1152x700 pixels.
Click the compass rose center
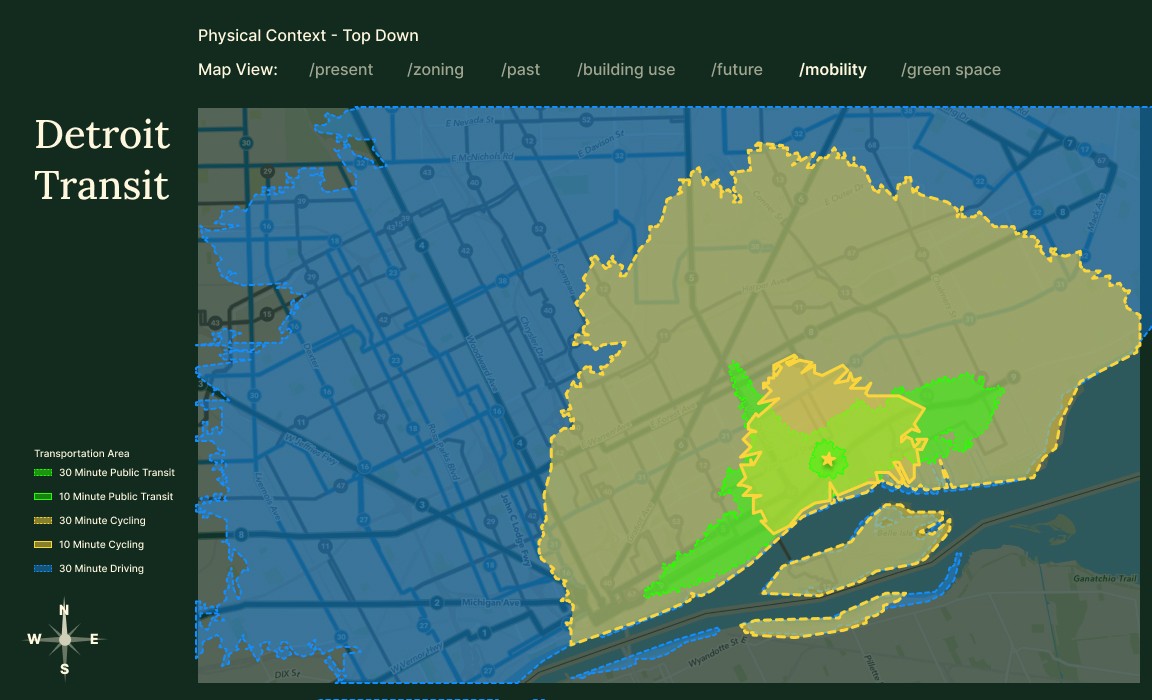tap(64, 637)
